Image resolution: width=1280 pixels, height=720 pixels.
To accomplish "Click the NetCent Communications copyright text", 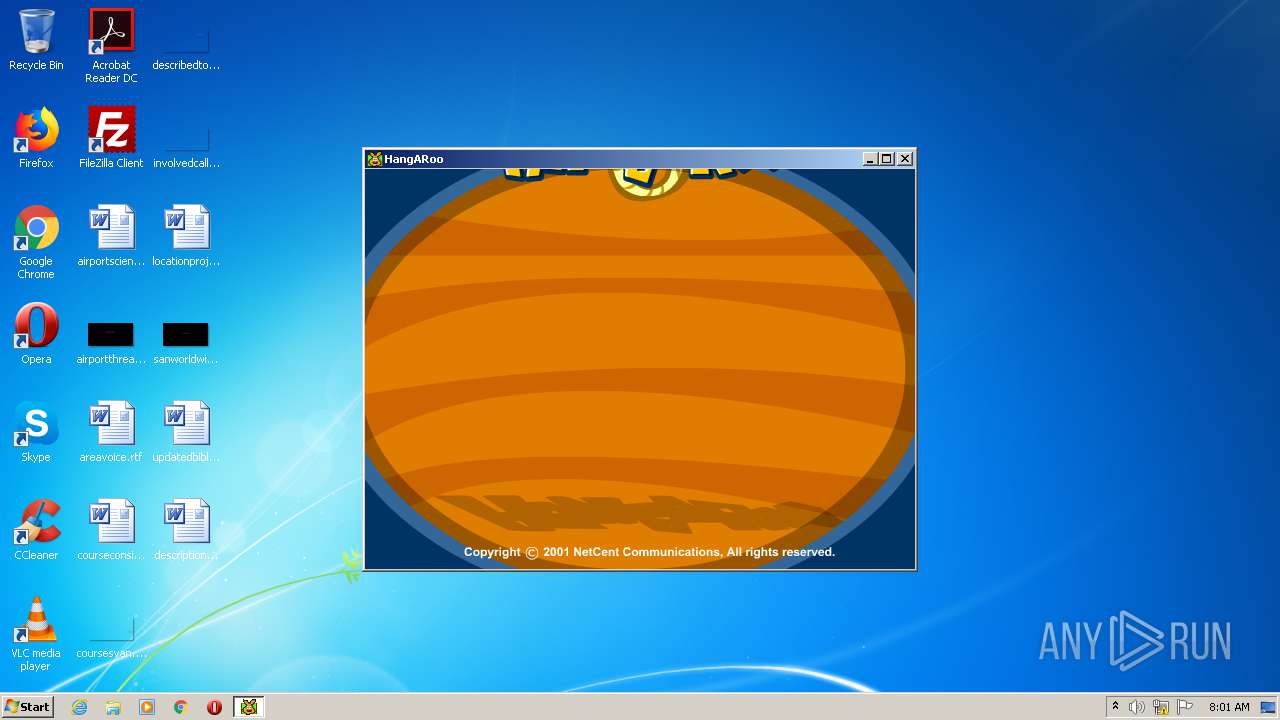I will (649, 552).
